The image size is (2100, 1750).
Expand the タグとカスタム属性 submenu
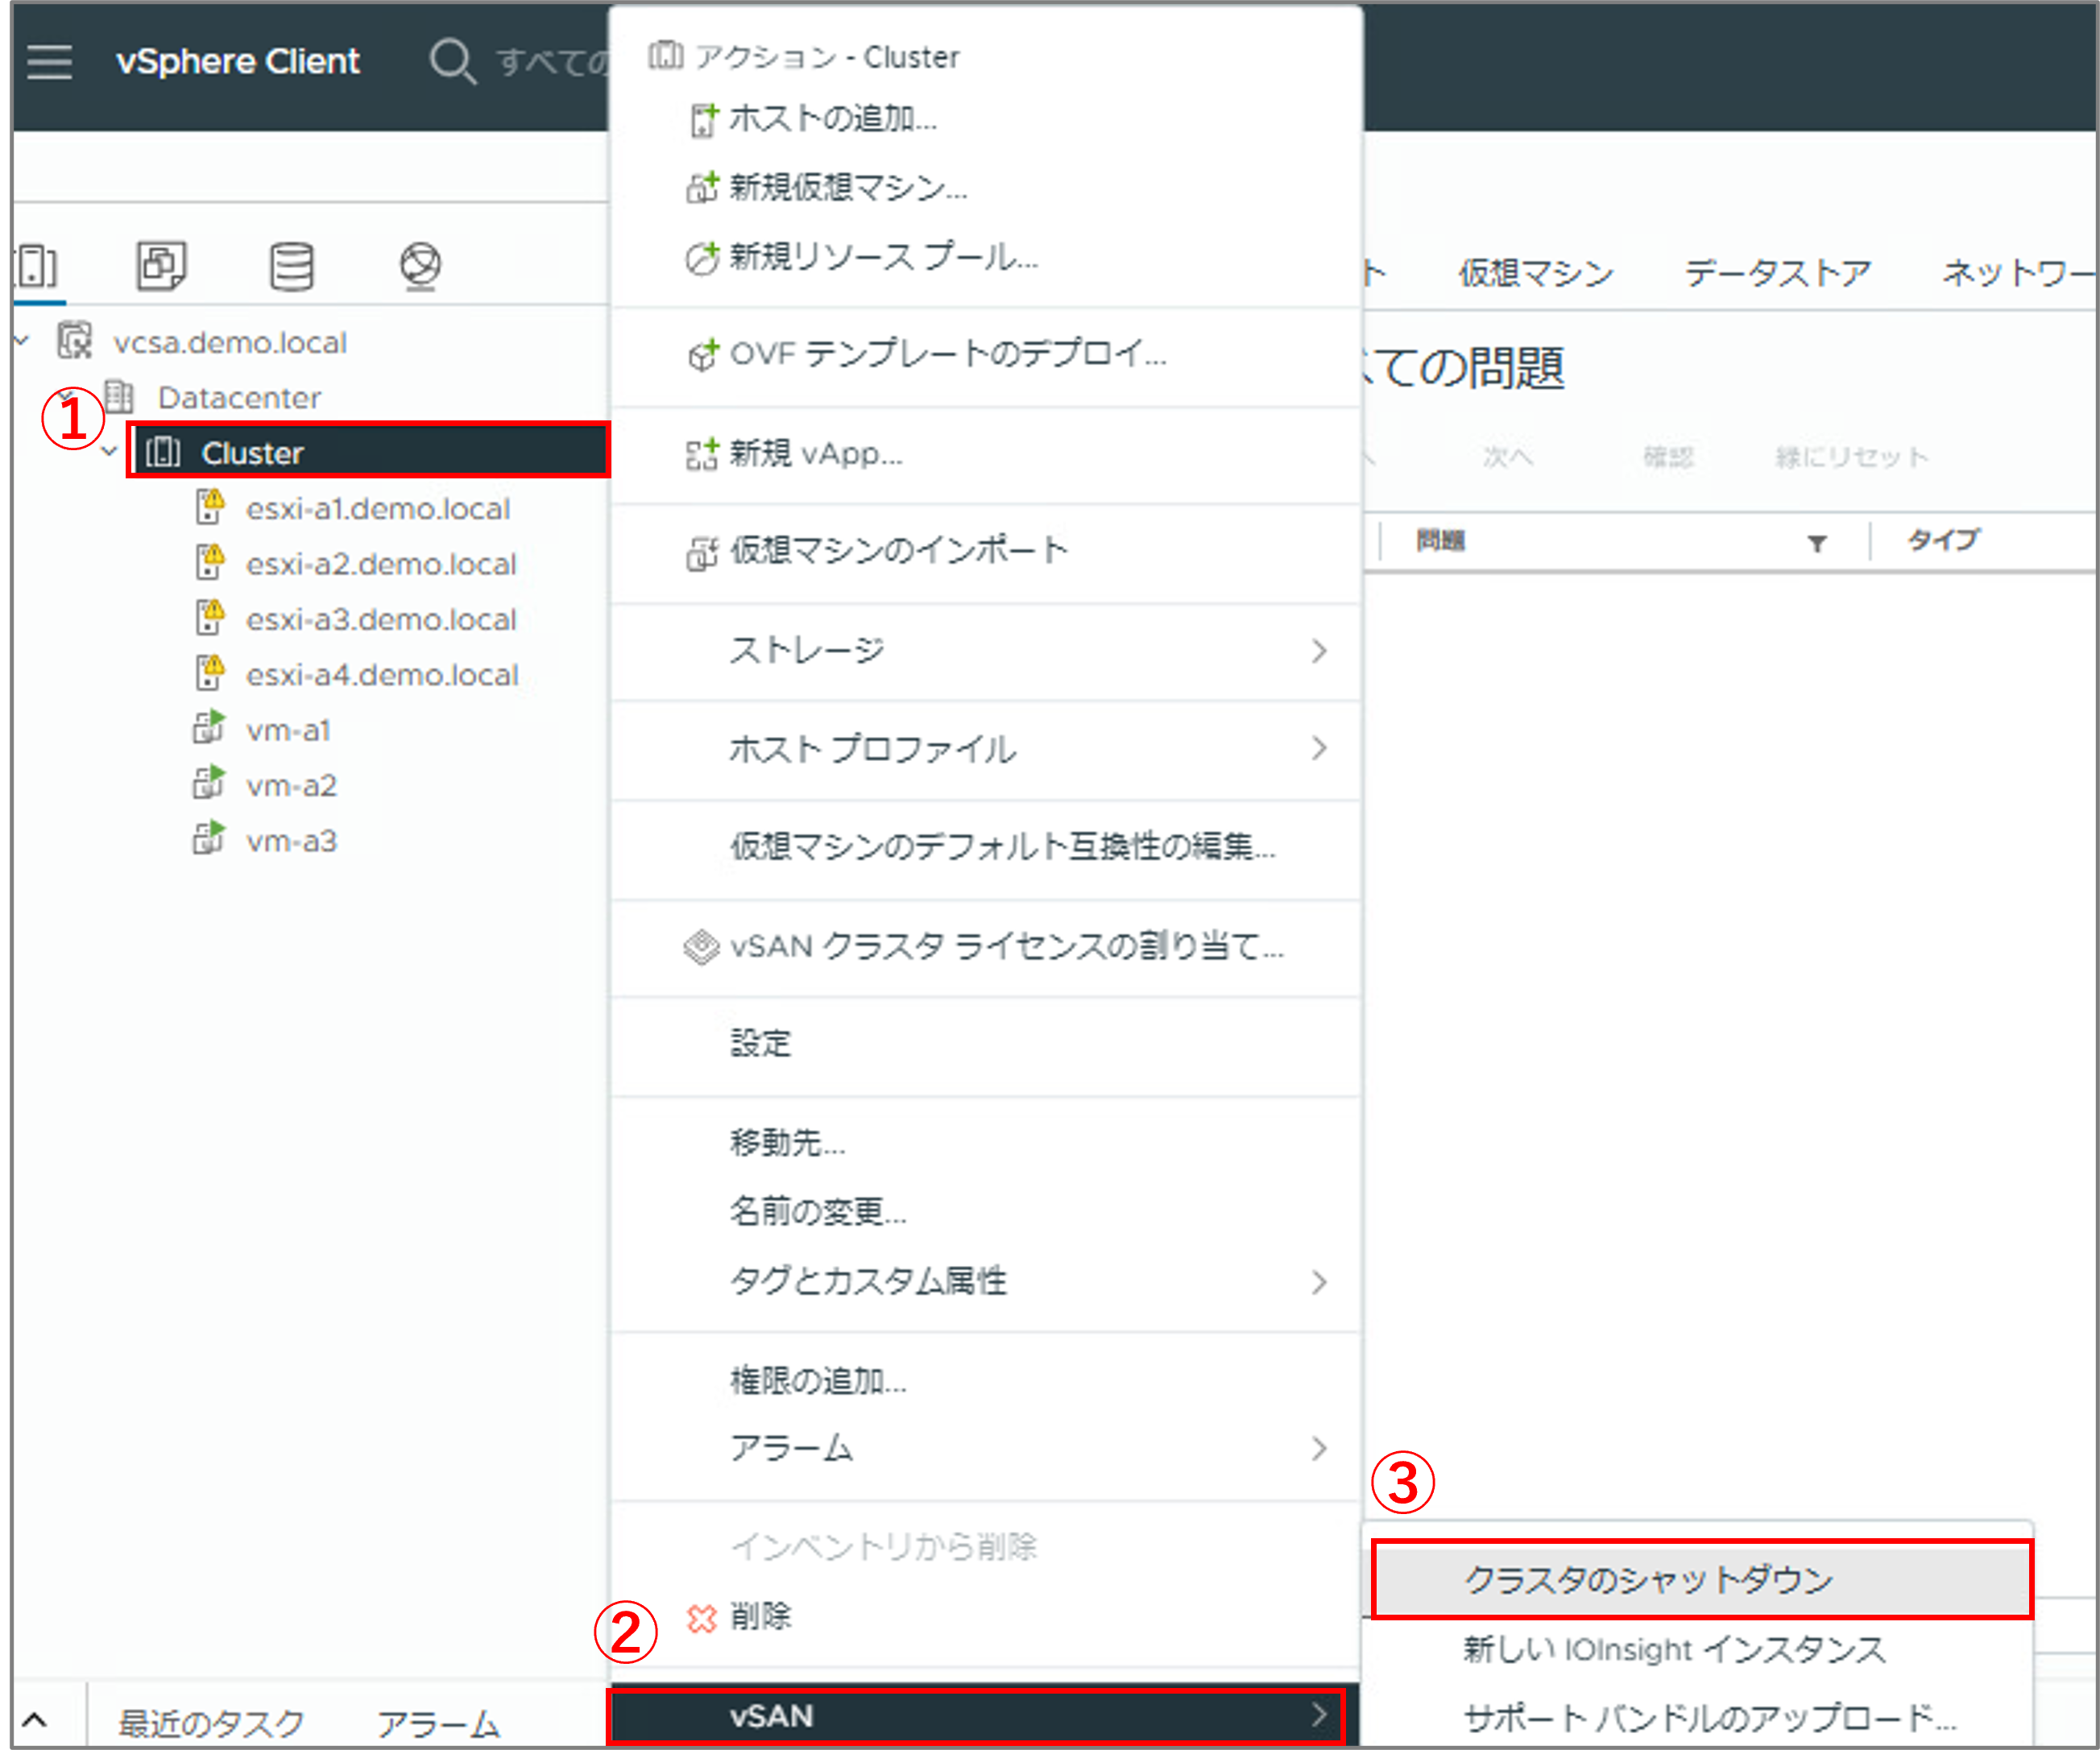coord(1319,1282)
